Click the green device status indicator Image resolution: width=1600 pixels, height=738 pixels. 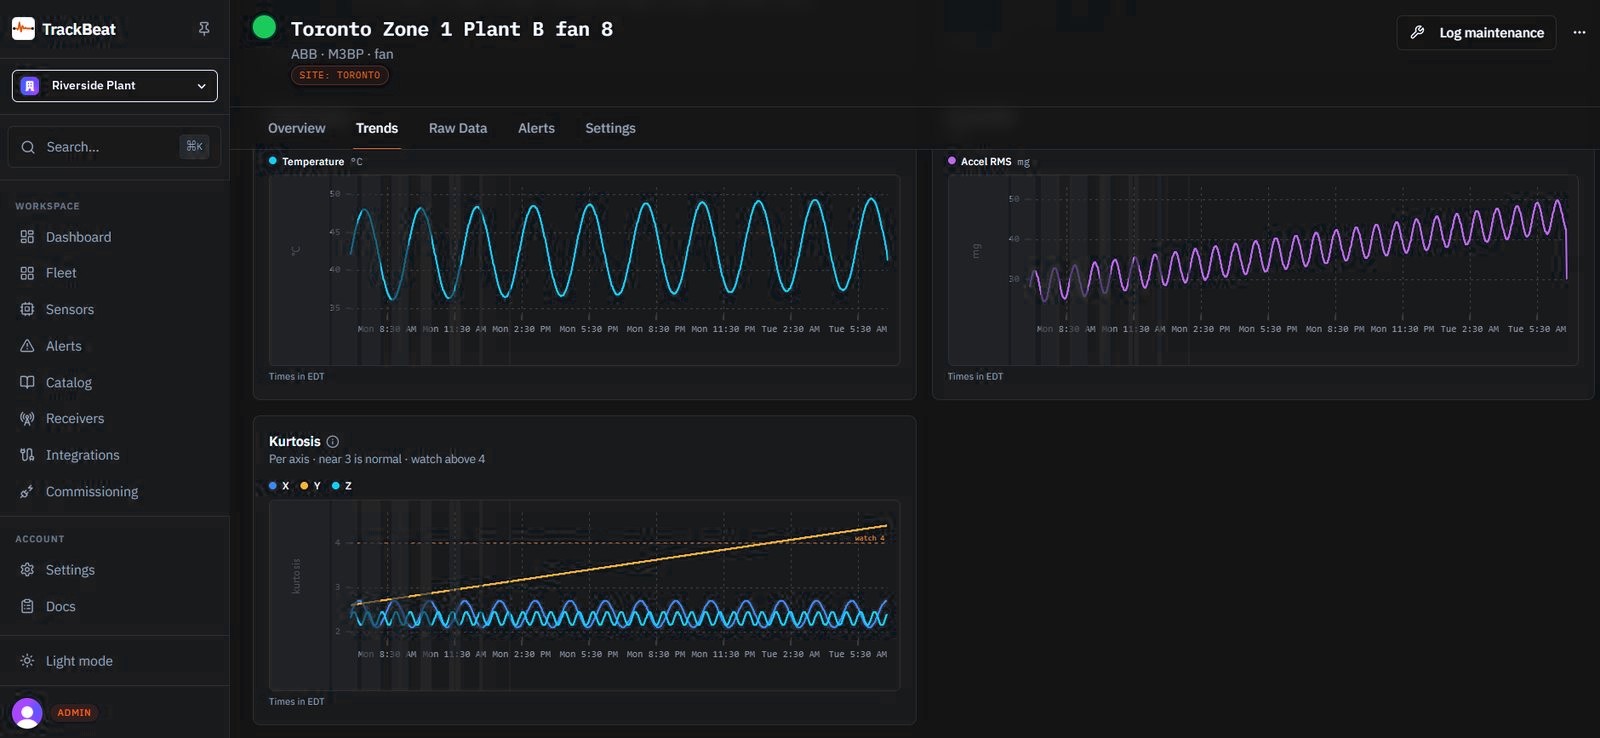tap(264, 27)
